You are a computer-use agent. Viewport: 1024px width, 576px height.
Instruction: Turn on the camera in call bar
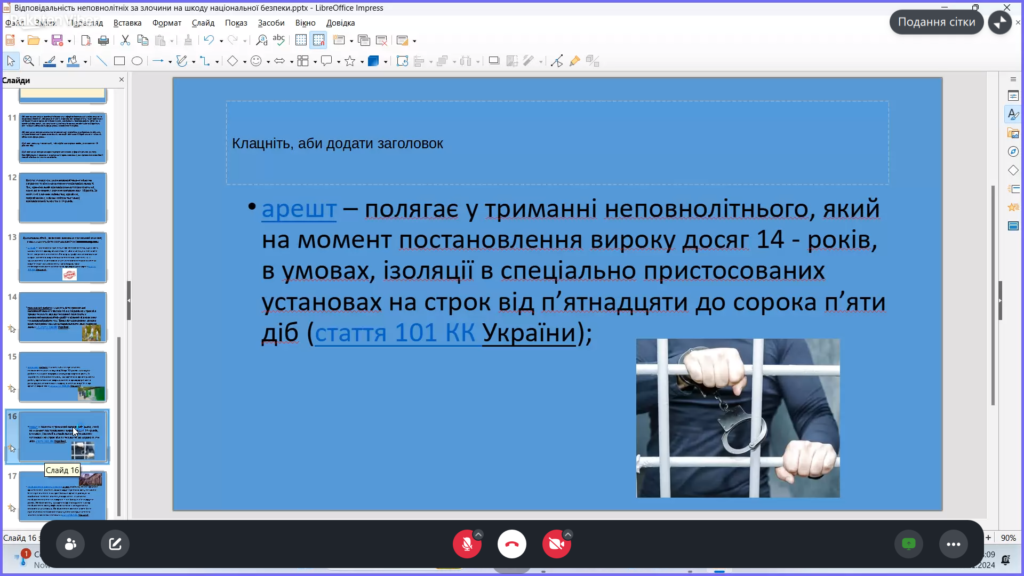click(x=555, y=543)
